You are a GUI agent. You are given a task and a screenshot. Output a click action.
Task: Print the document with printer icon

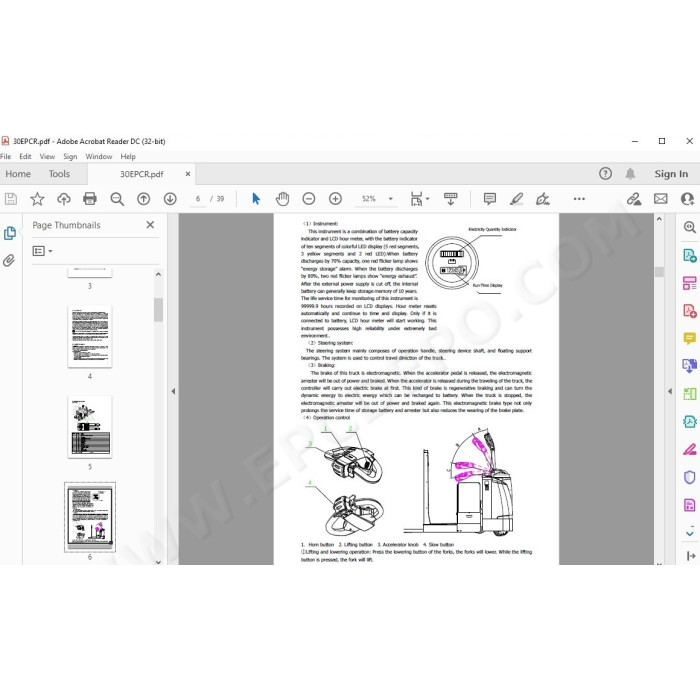point(90,199)
